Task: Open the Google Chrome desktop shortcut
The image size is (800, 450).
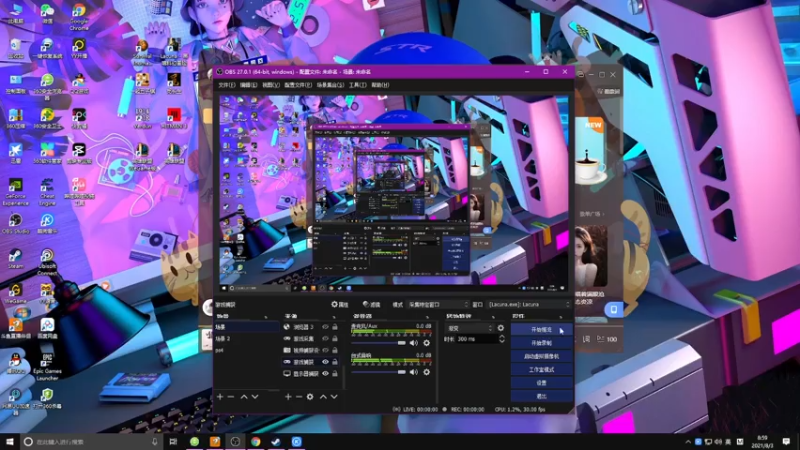Action: pyautogui.click(x=79, y=16)
